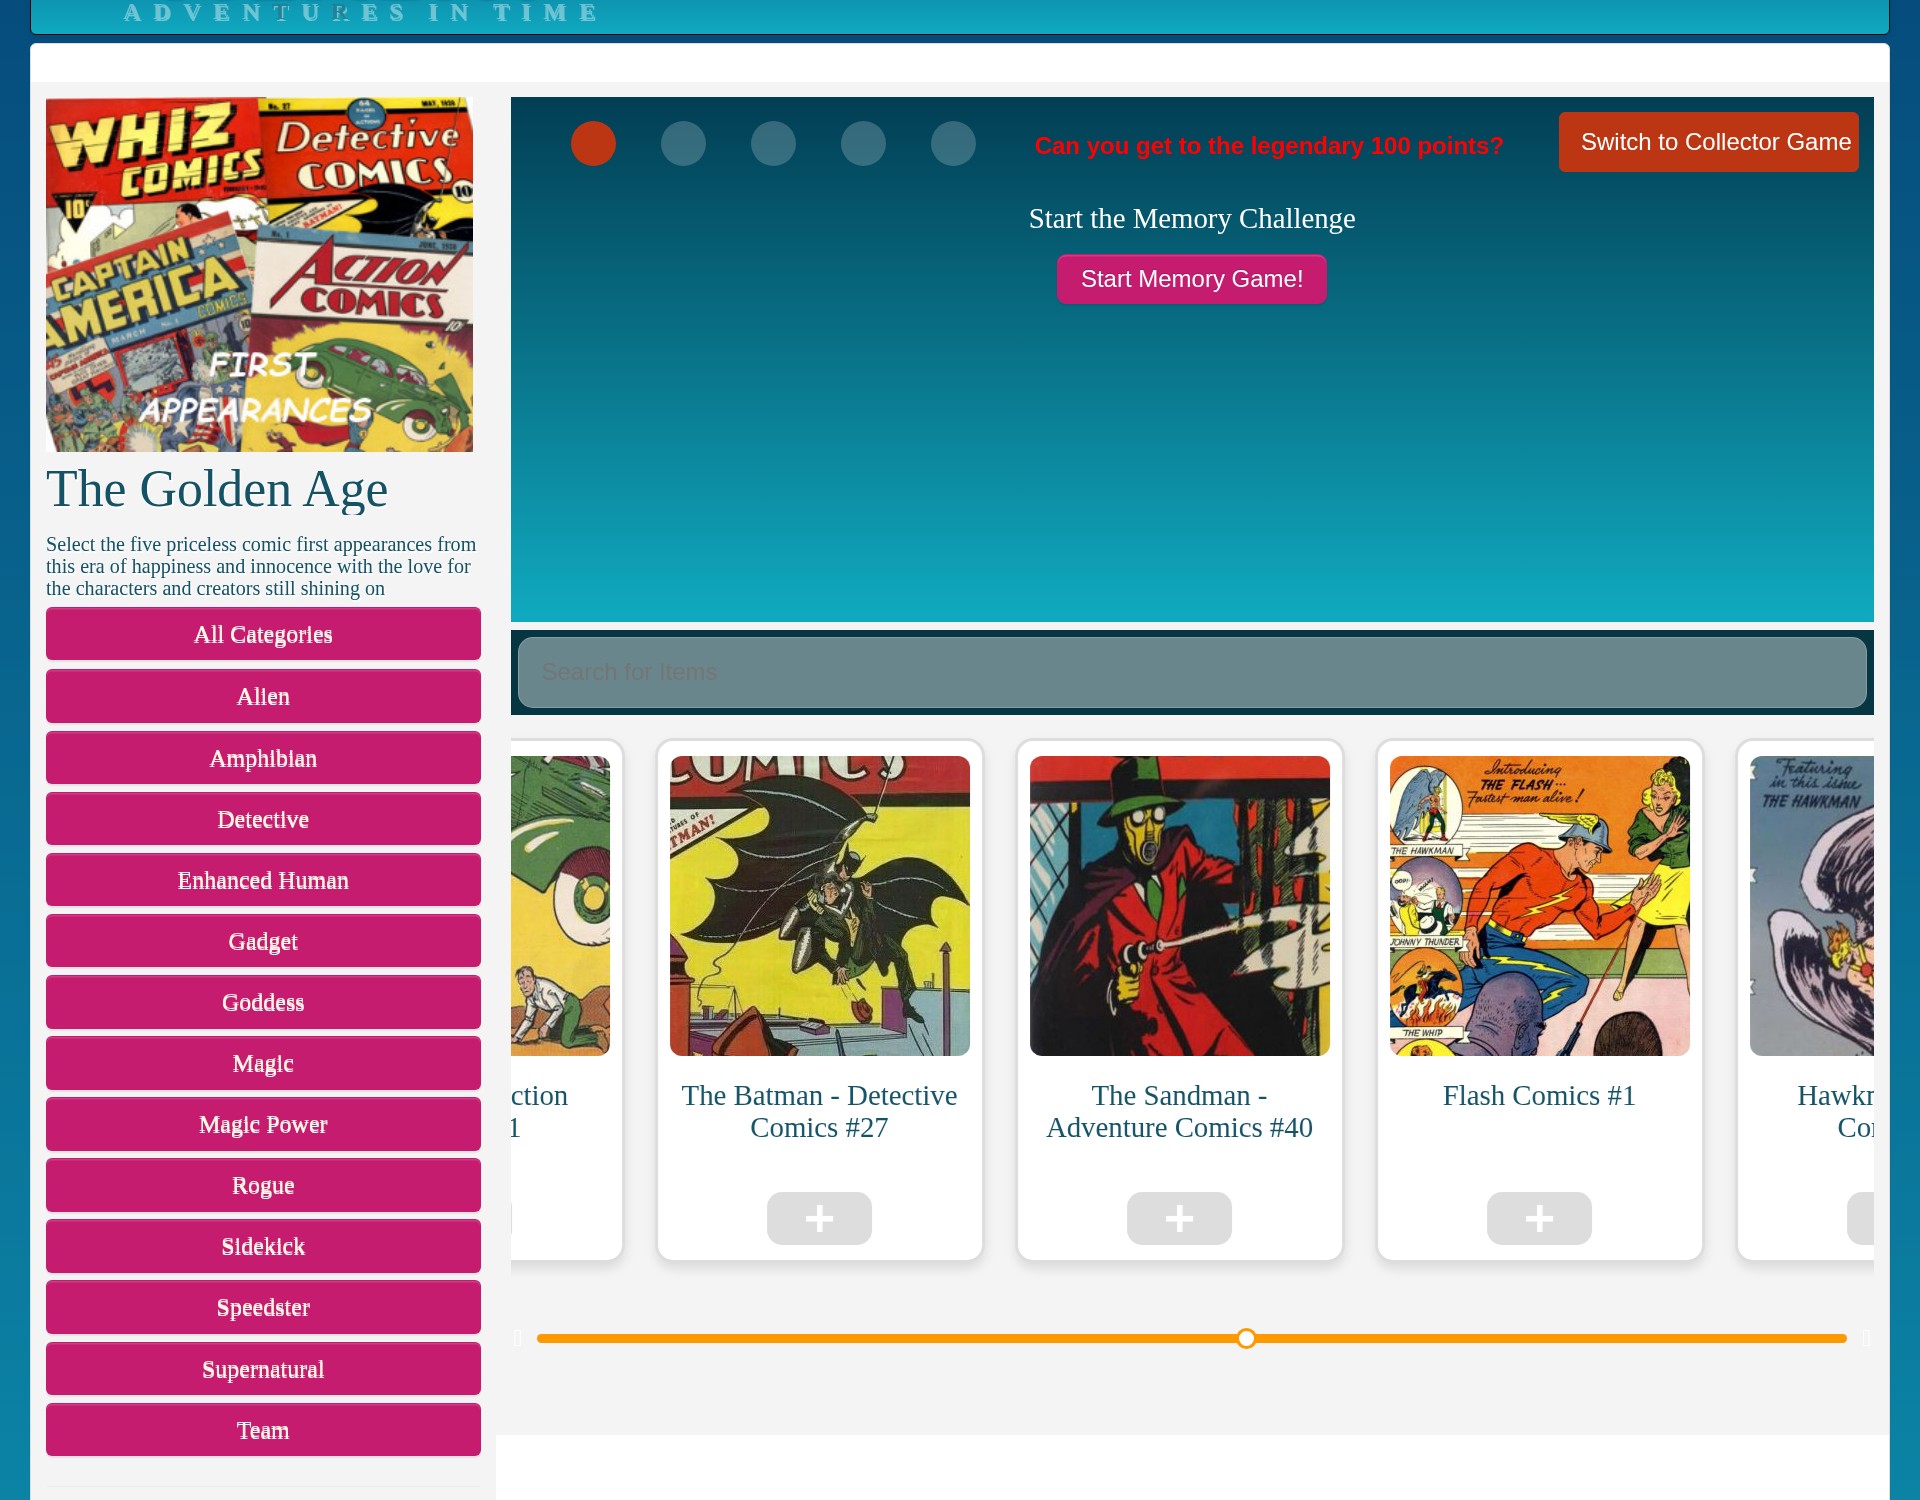This screenshot has height=1500, width=1920.
Task: Open the Flash Comics #1 cover image
Action: pyautogui.click(x=1539, y=906)
